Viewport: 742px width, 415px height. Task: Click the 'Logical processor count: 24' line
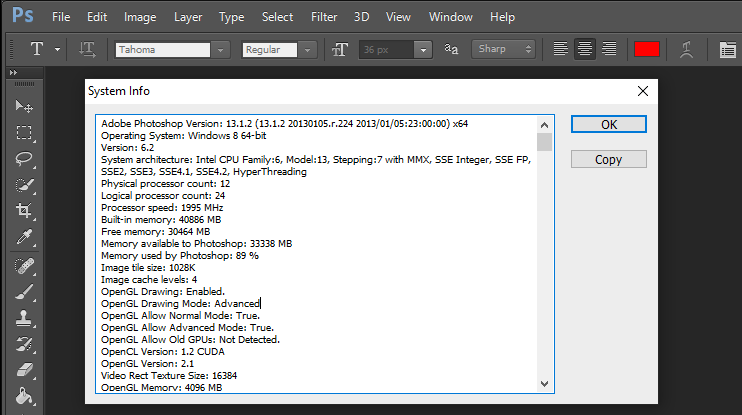(x=163, y=196)
